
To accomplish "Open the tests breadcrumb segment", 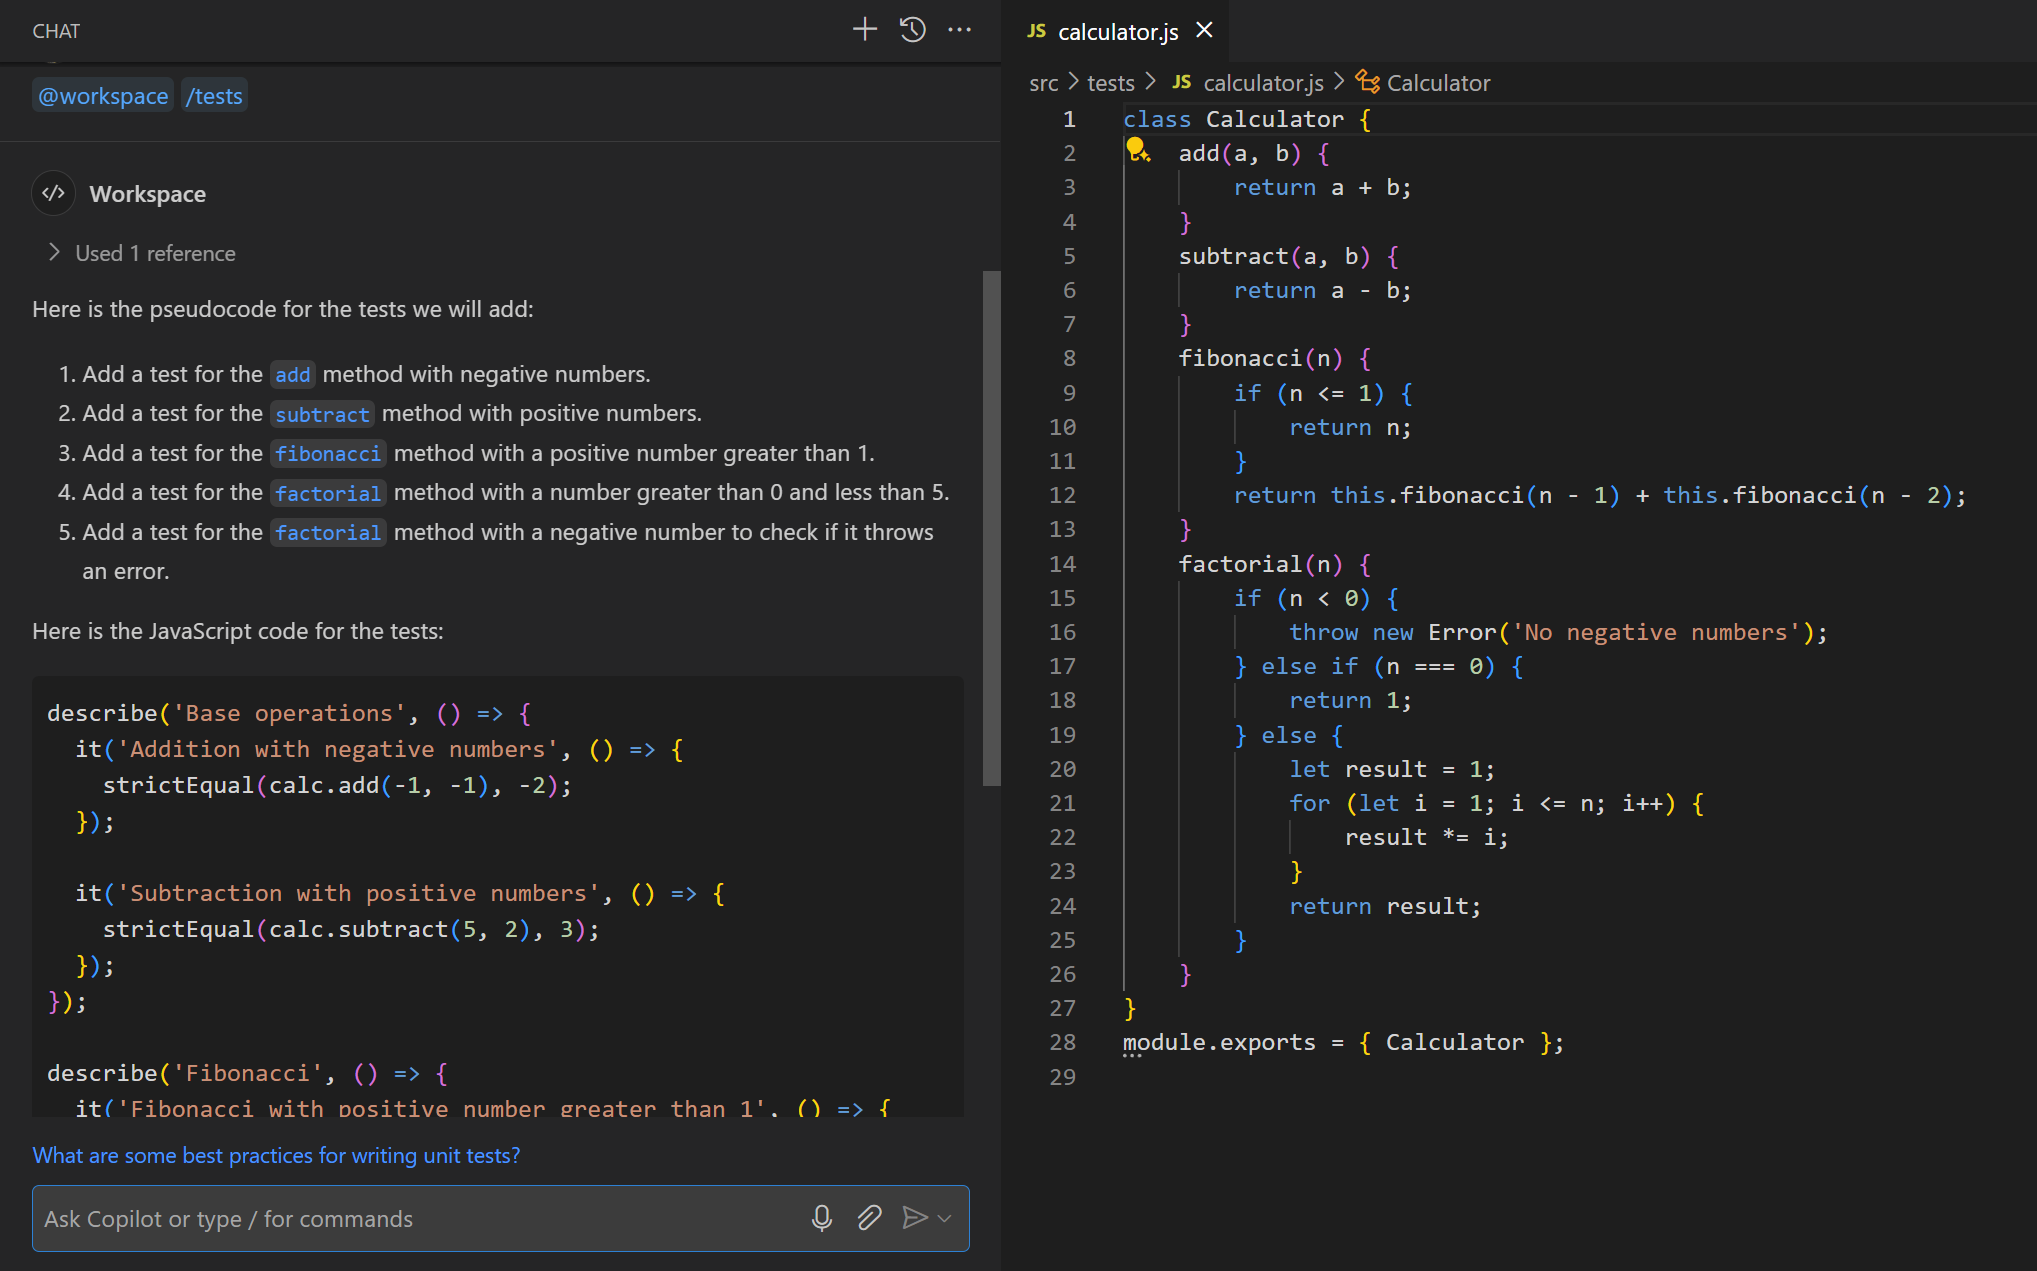I will 1110,83.
